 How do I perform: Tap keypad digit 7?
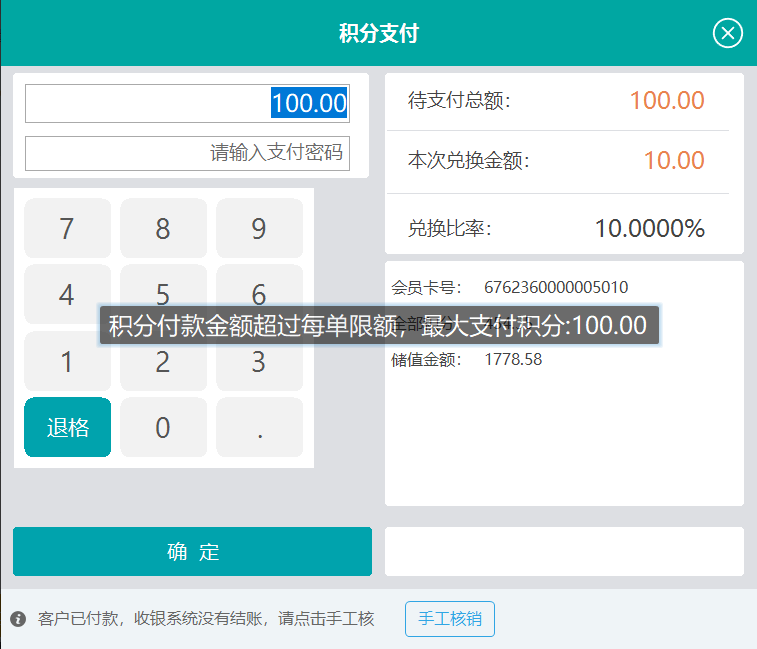[x=67, y=228]
